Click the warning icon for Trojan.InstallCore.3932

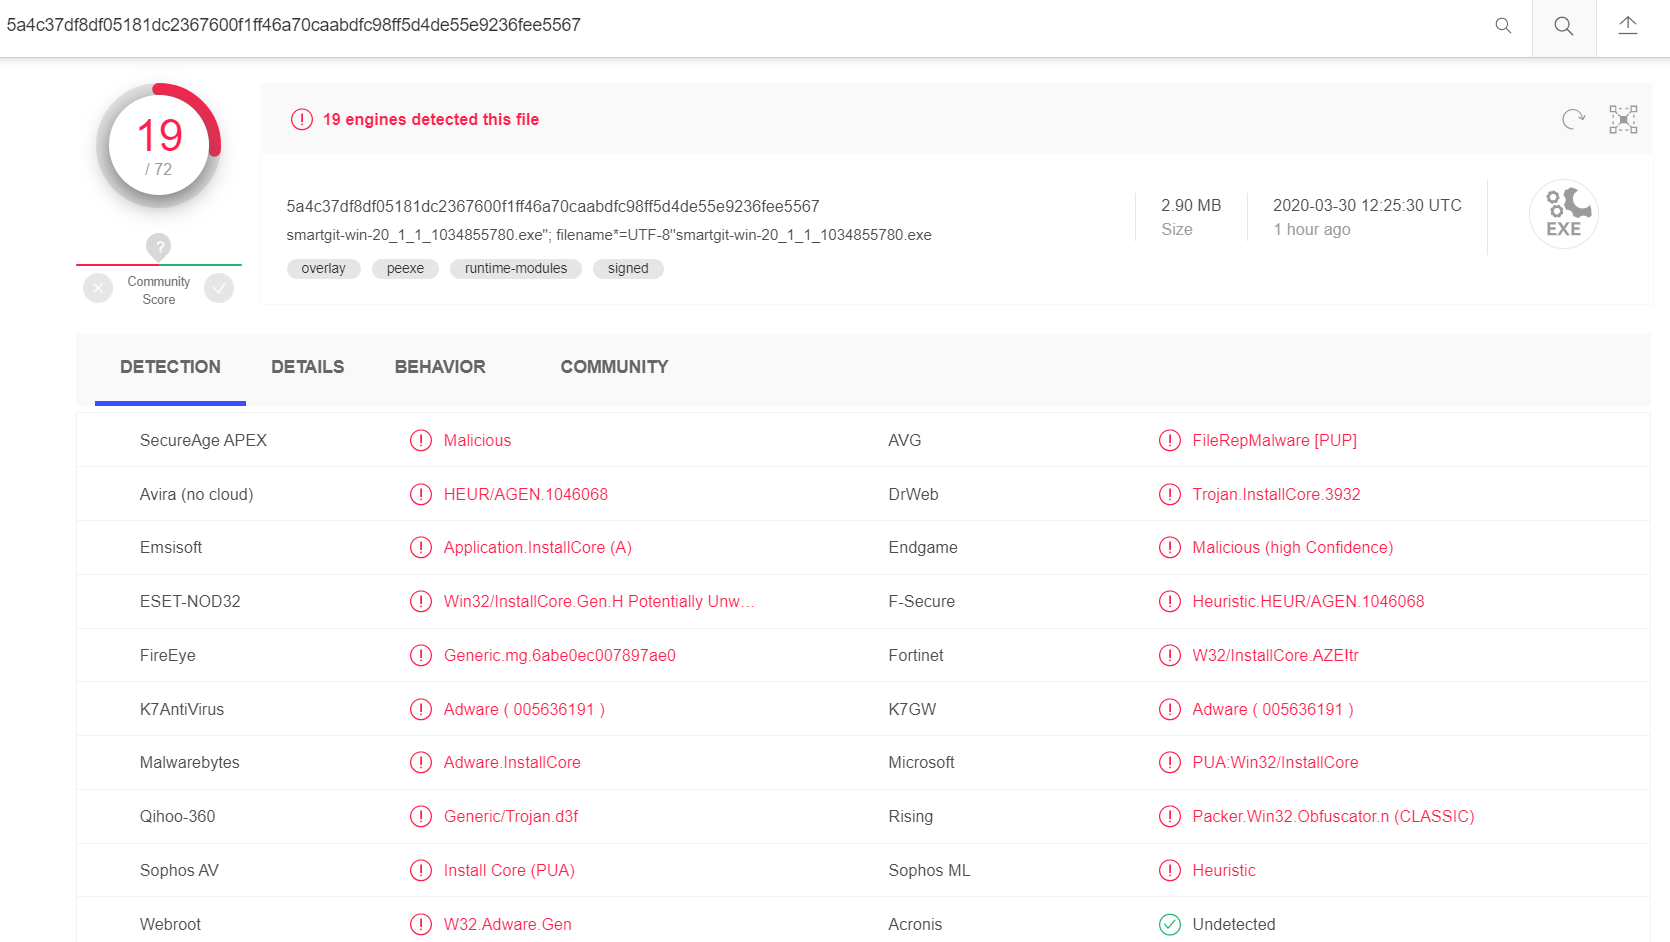pyautogui.click(x=1170, y=494)
